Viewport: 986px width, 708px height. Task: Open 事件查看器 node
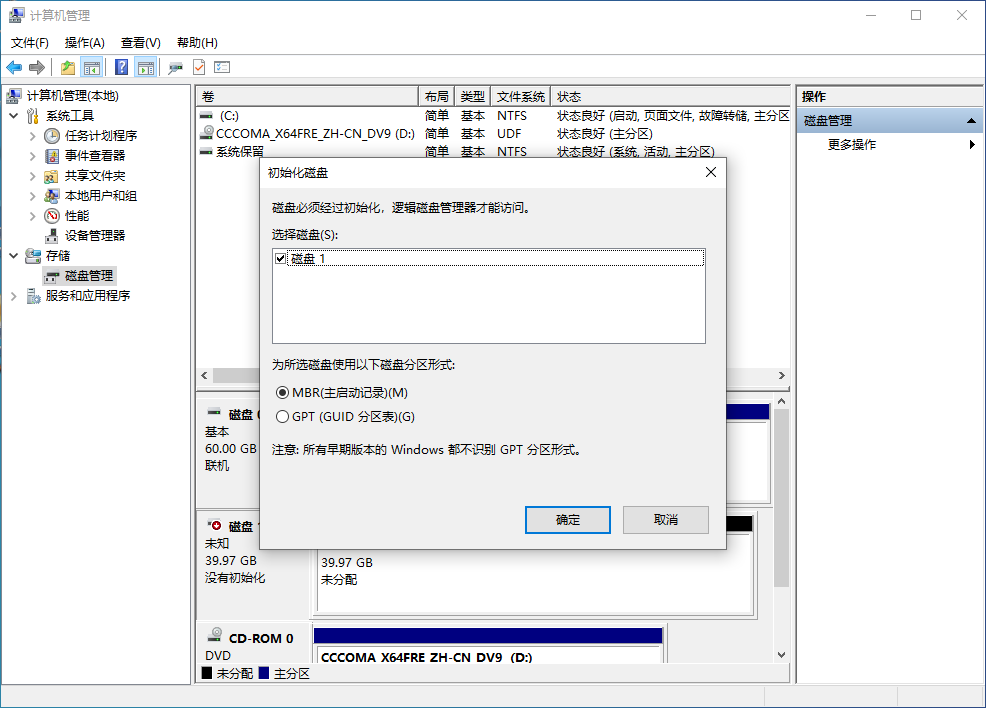94,156
